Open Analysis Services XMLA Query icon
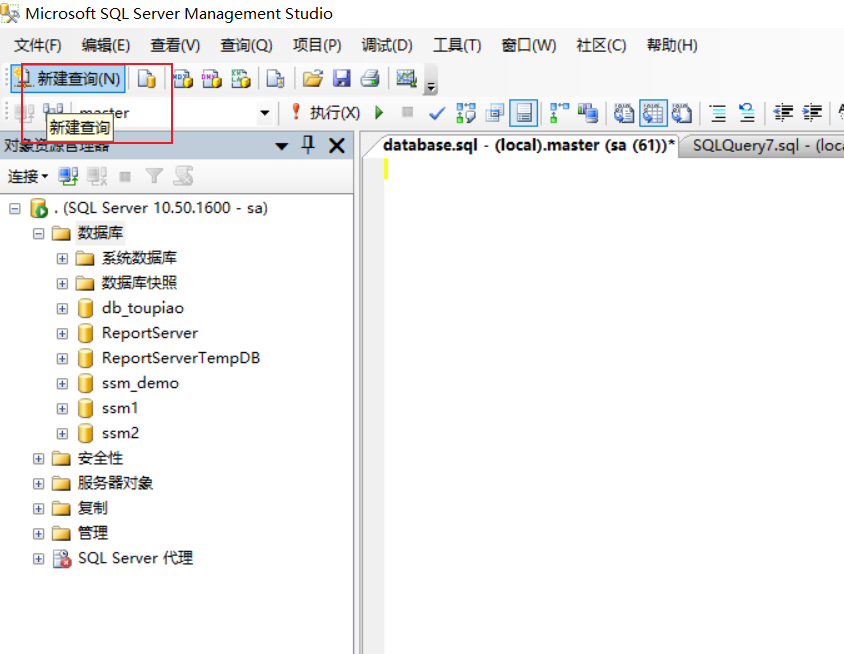Screen dimensions: 844x654 241,79
